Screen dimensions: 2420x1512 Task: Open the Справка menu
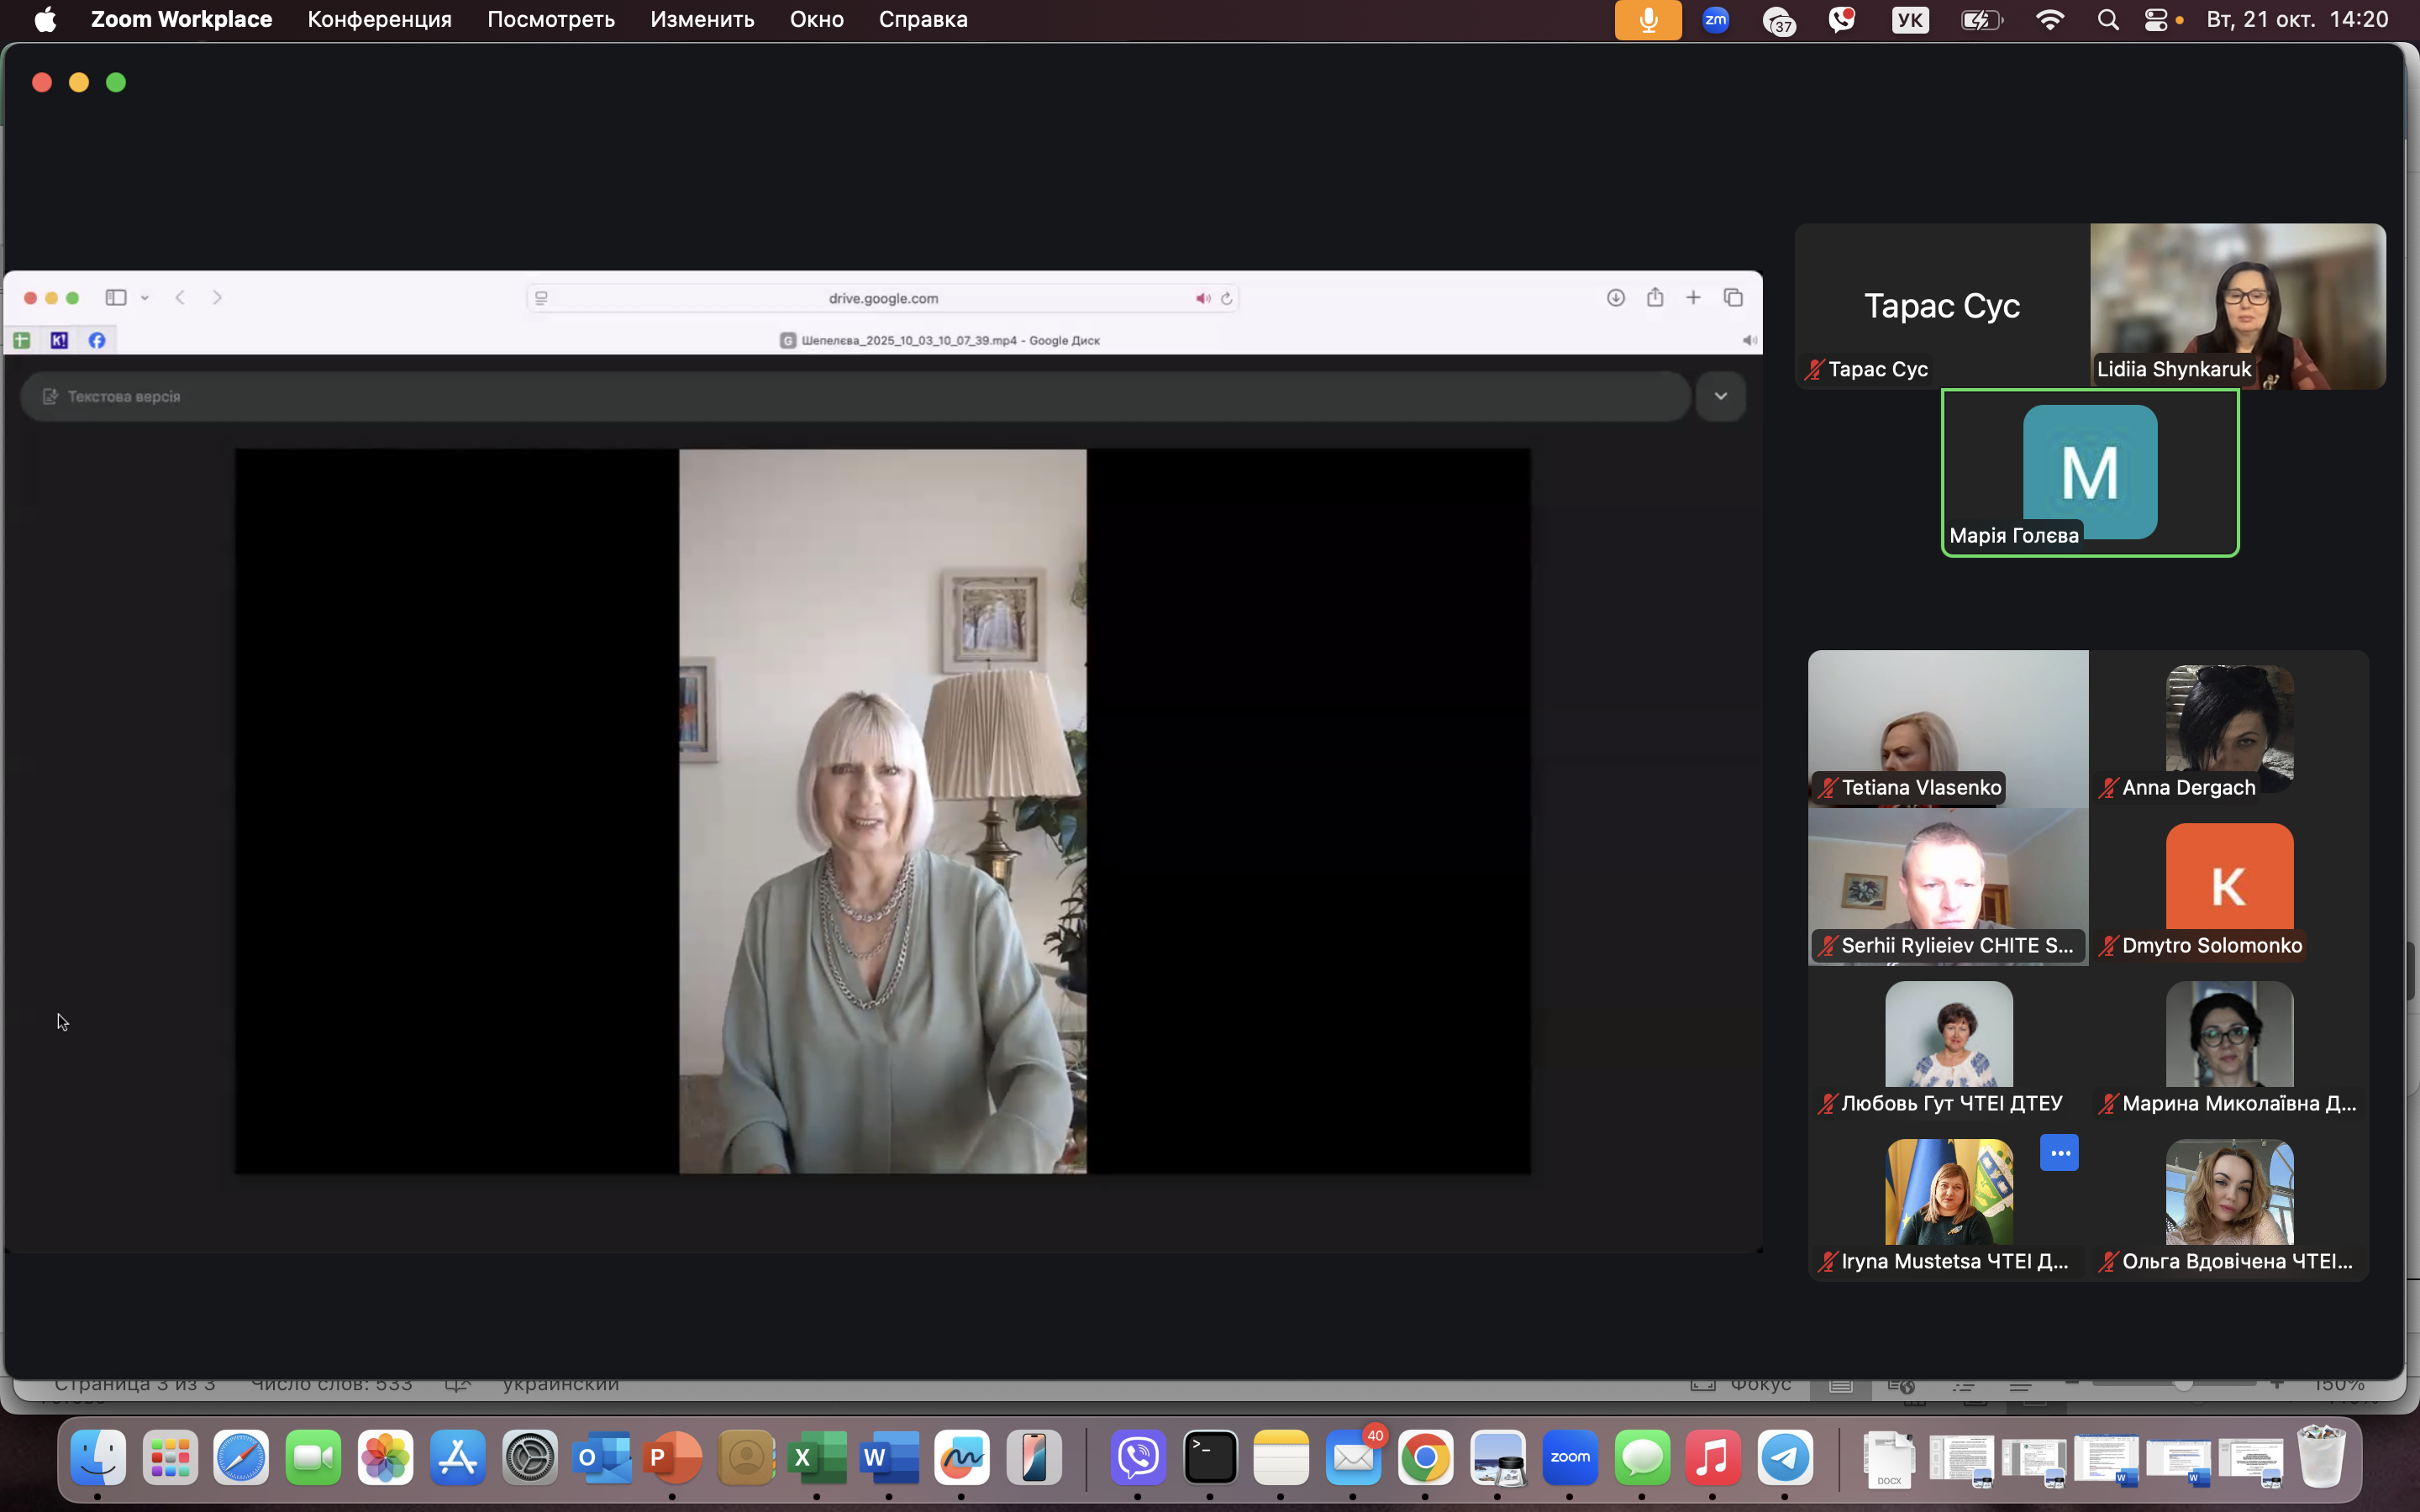(x=922, y=20)
